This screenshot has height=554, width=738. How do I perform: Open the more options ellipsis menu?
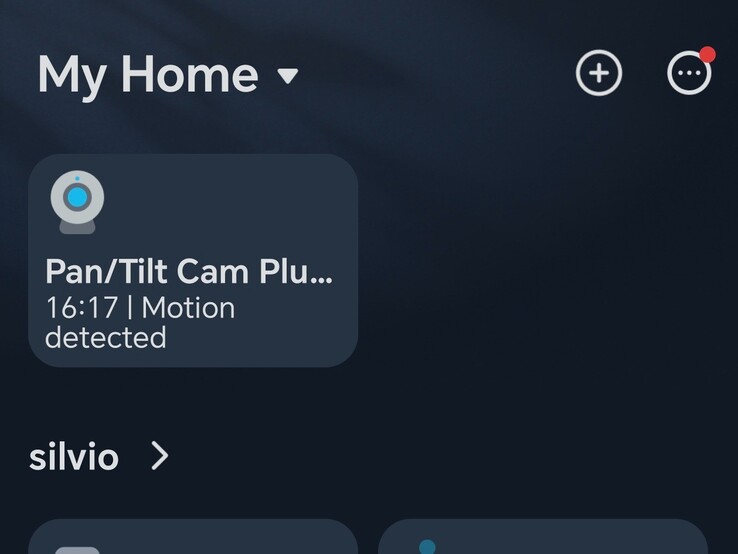689,73
